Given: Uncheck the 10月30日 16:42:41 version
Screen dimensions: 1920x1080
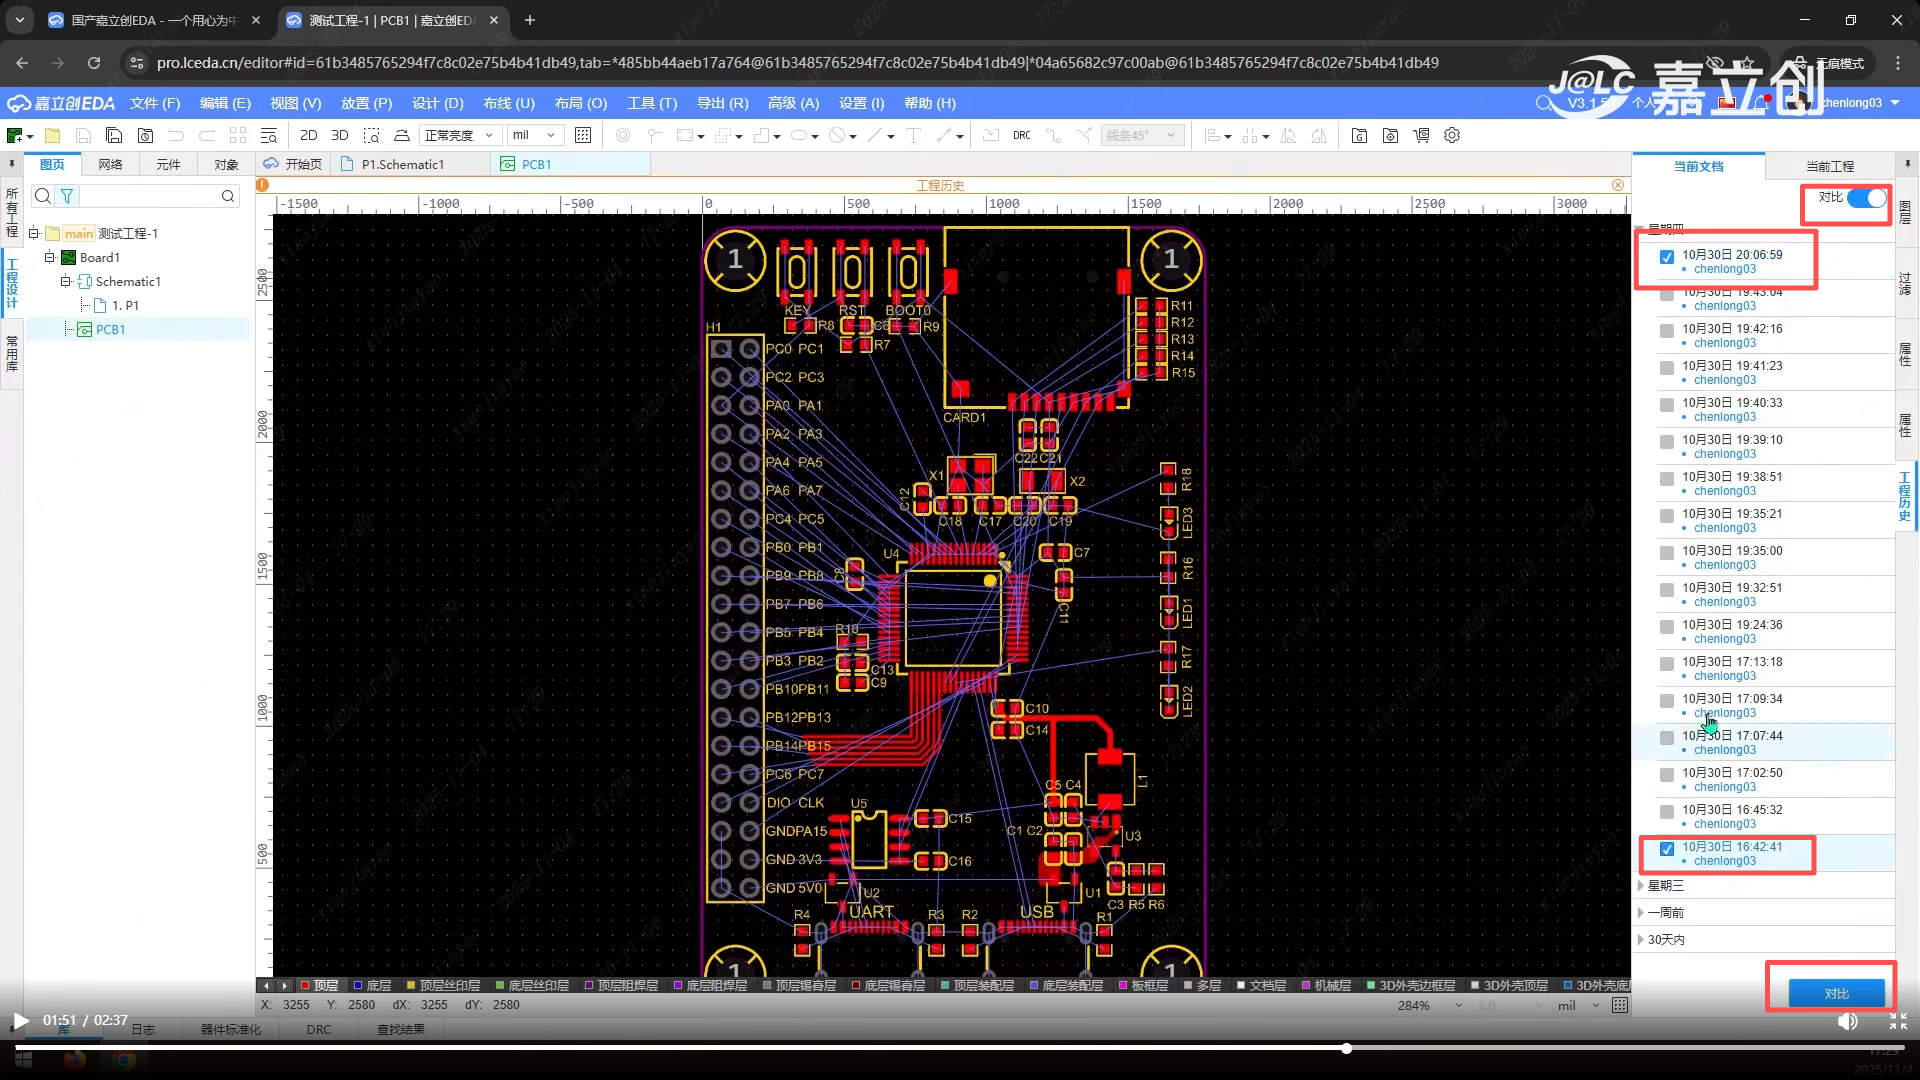Looking at the screenshot, I should [x=1667, y=849].
